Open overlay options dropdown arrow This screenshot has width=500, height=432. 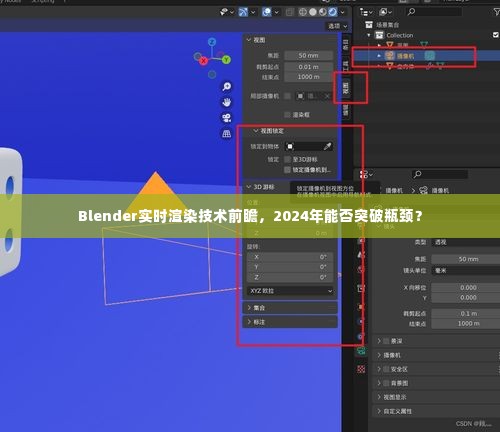point(276,13)
